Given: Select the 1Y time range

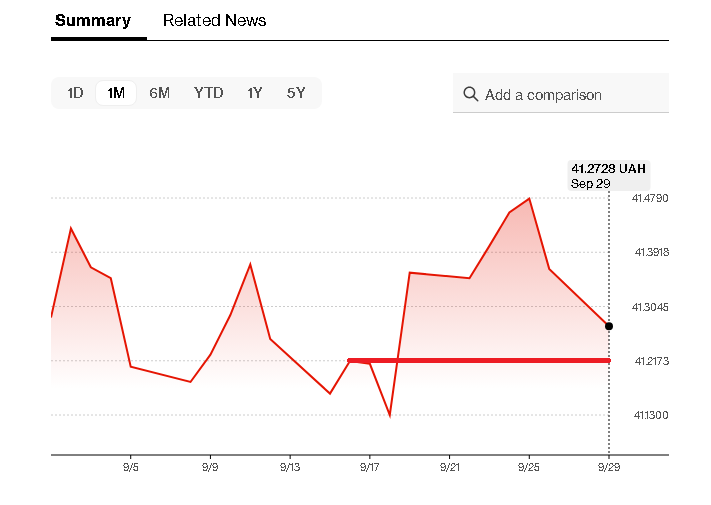Looking at the screenshot, I should coord(255,93).
